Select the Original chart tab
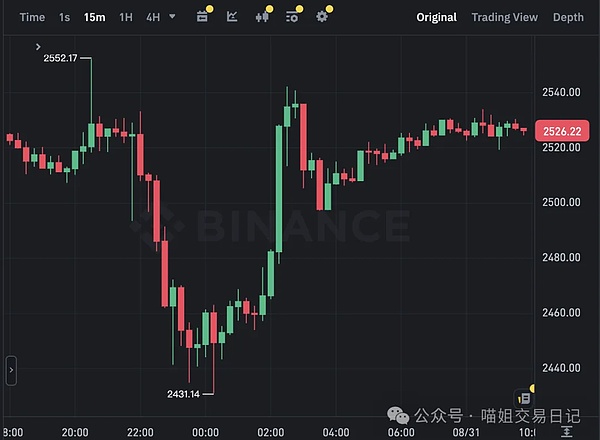The image size is (600, 440). coord(437,17)
